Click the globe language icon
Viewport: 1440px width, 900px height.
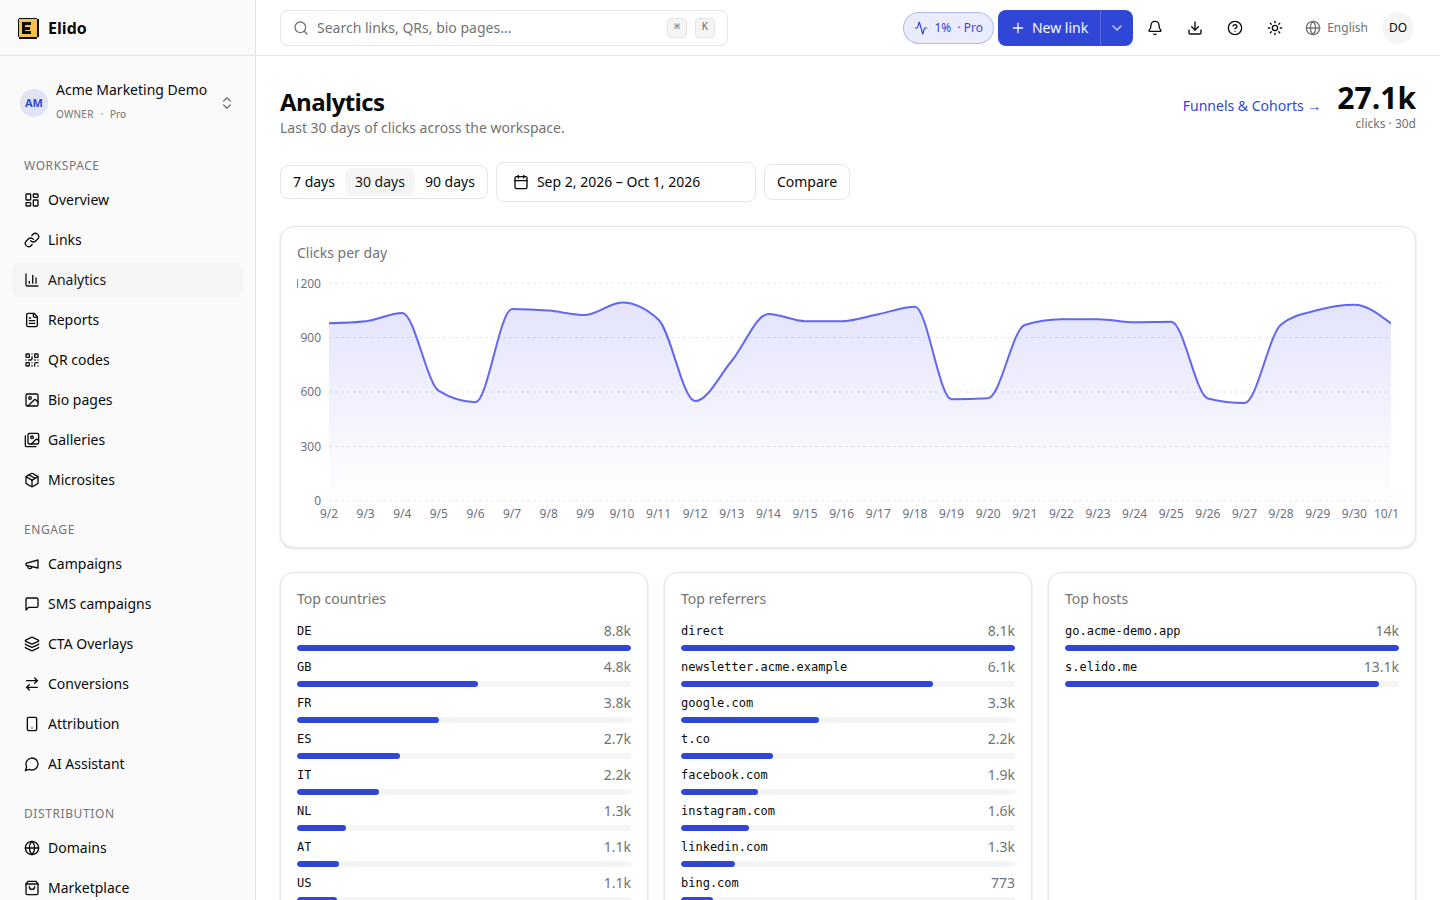point(1313,28)
